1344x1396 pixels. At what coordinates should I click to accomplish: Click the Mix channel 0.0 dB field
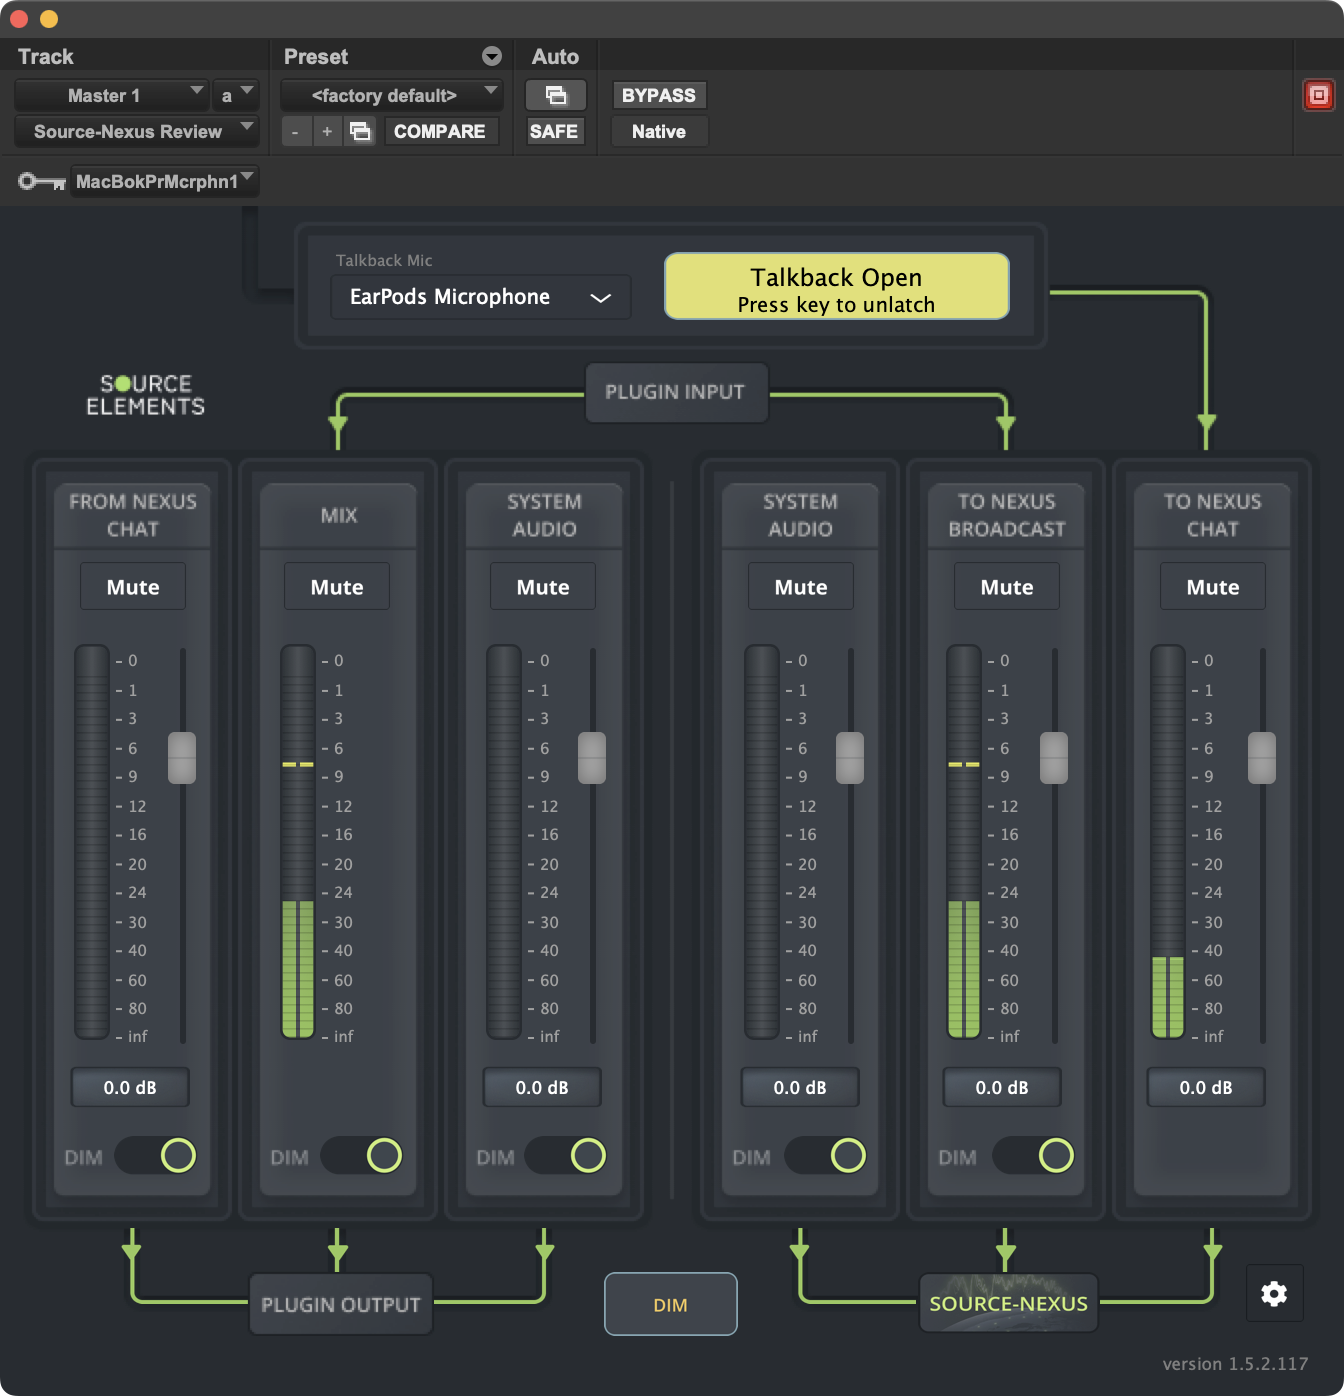point(338,1087)
